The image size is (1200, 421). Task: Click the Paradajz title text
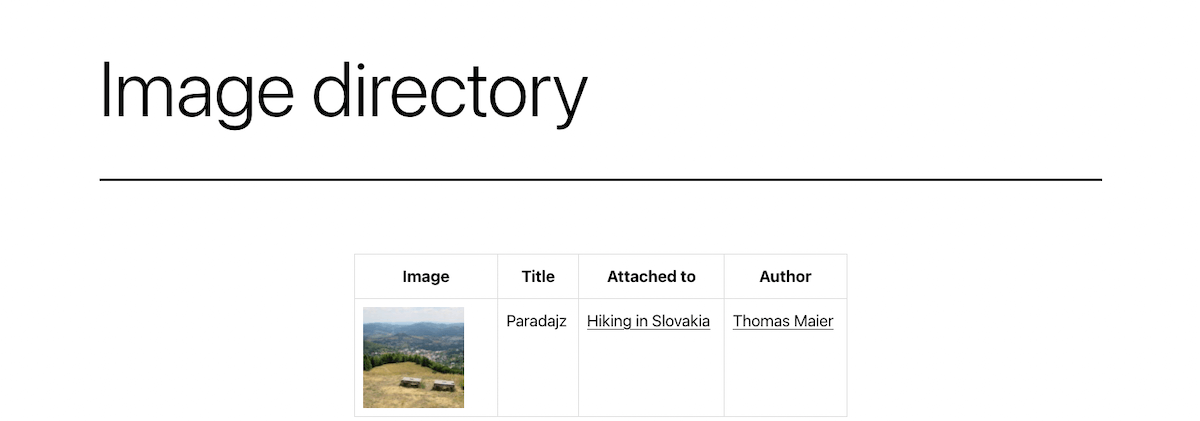tap(536, 321)
